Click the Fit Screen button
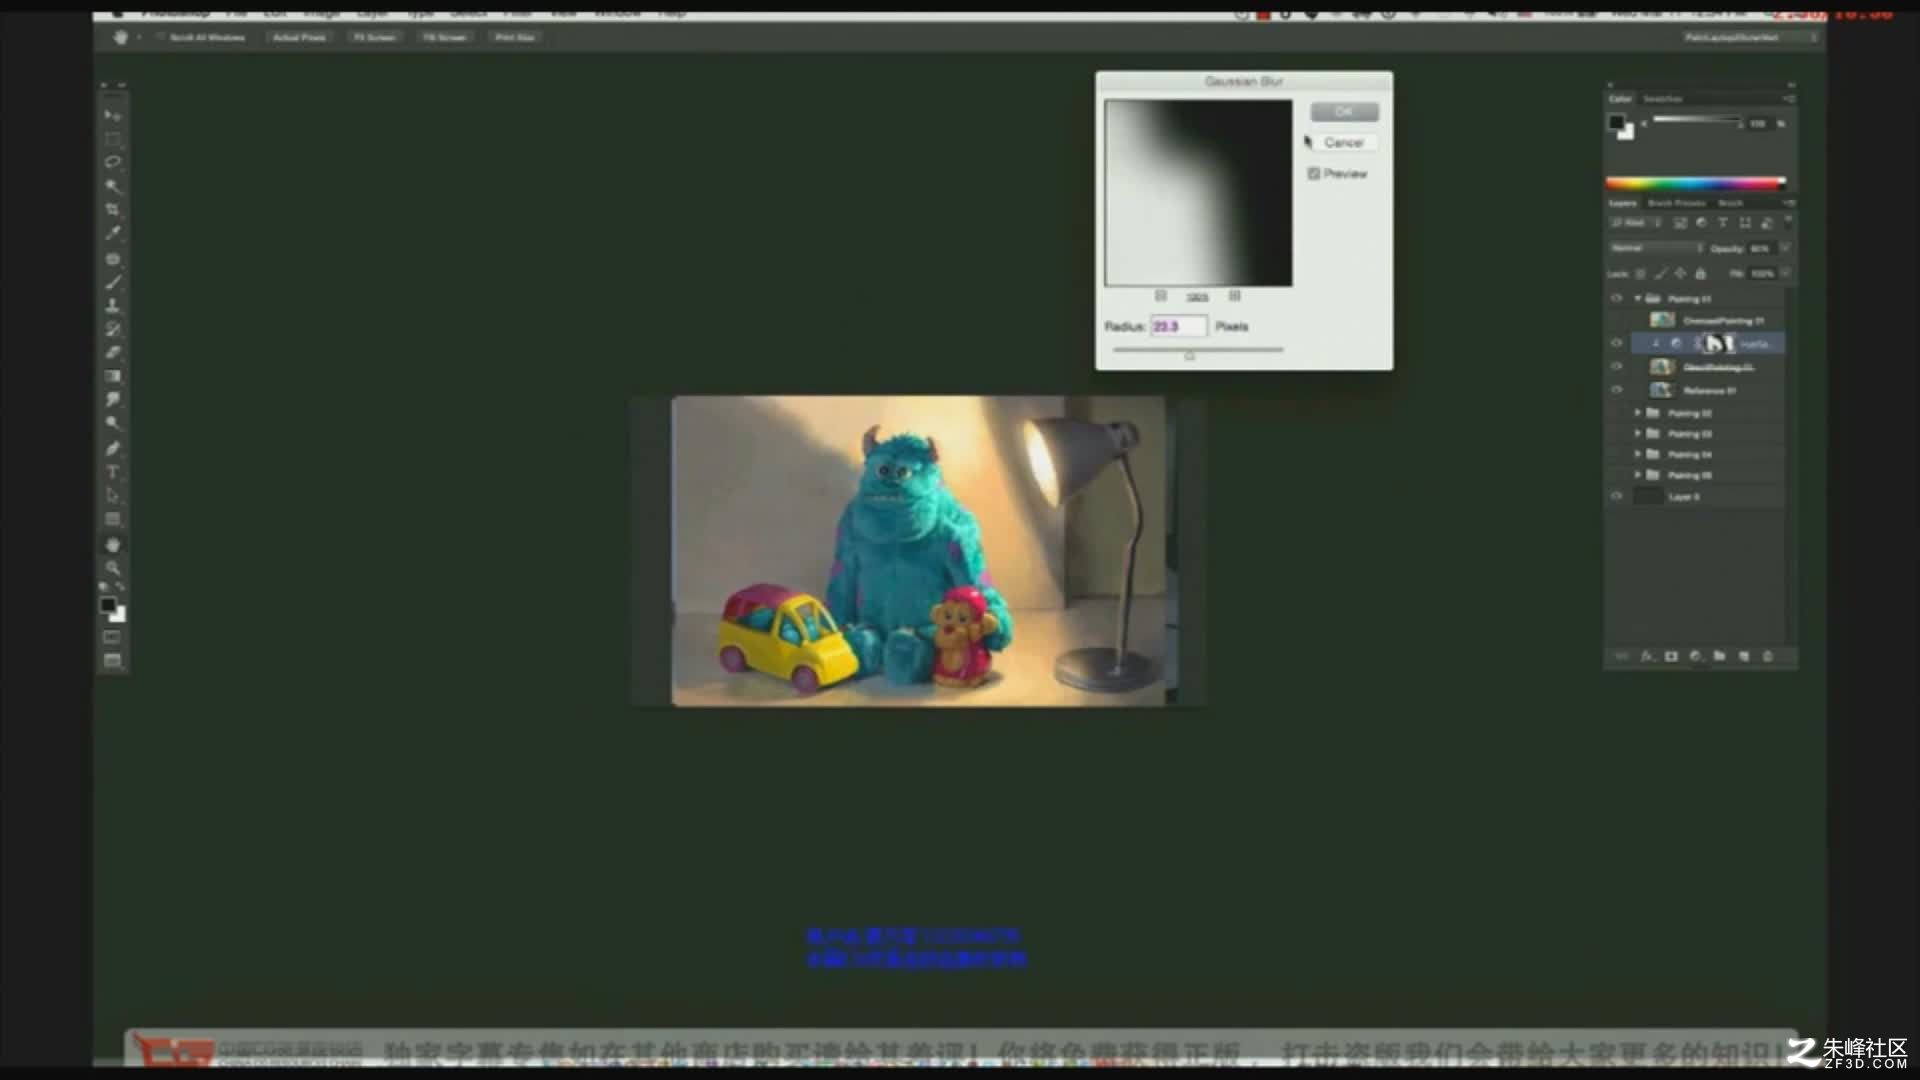 pyautogui.click(x=374, y=38)
